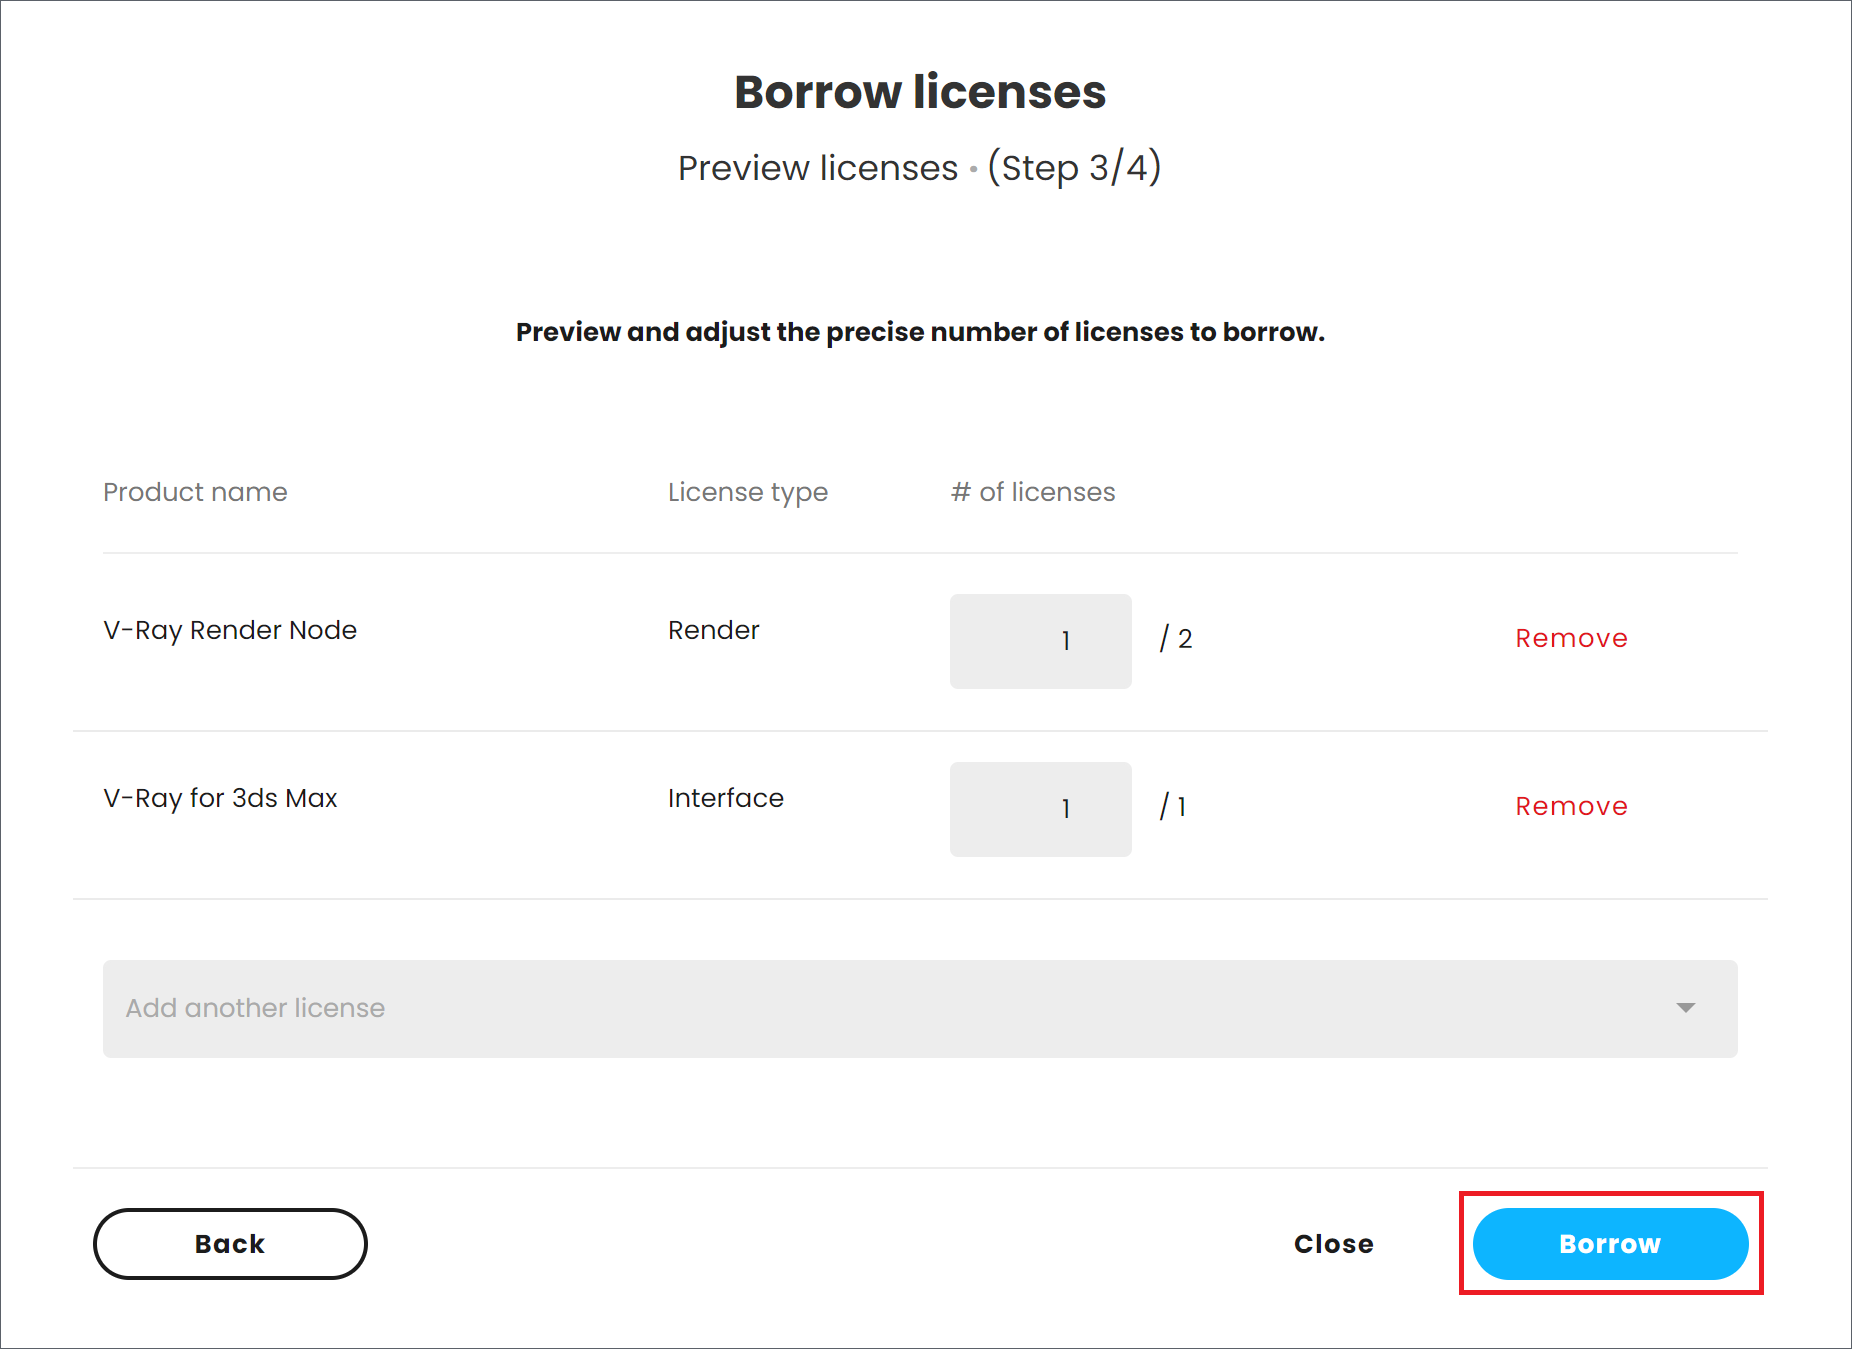Click the Borrow licenses dialog title
Image resolution: width=1852 pixels, height=1349 pixels.
click(x=920, y=92)
